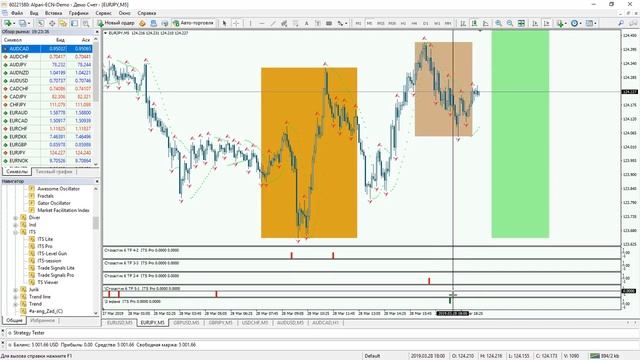Screen dimensions: 640x360
Task: Open the arrows objects dropdown
Action: pyautogui.click(x=342, y=23)
